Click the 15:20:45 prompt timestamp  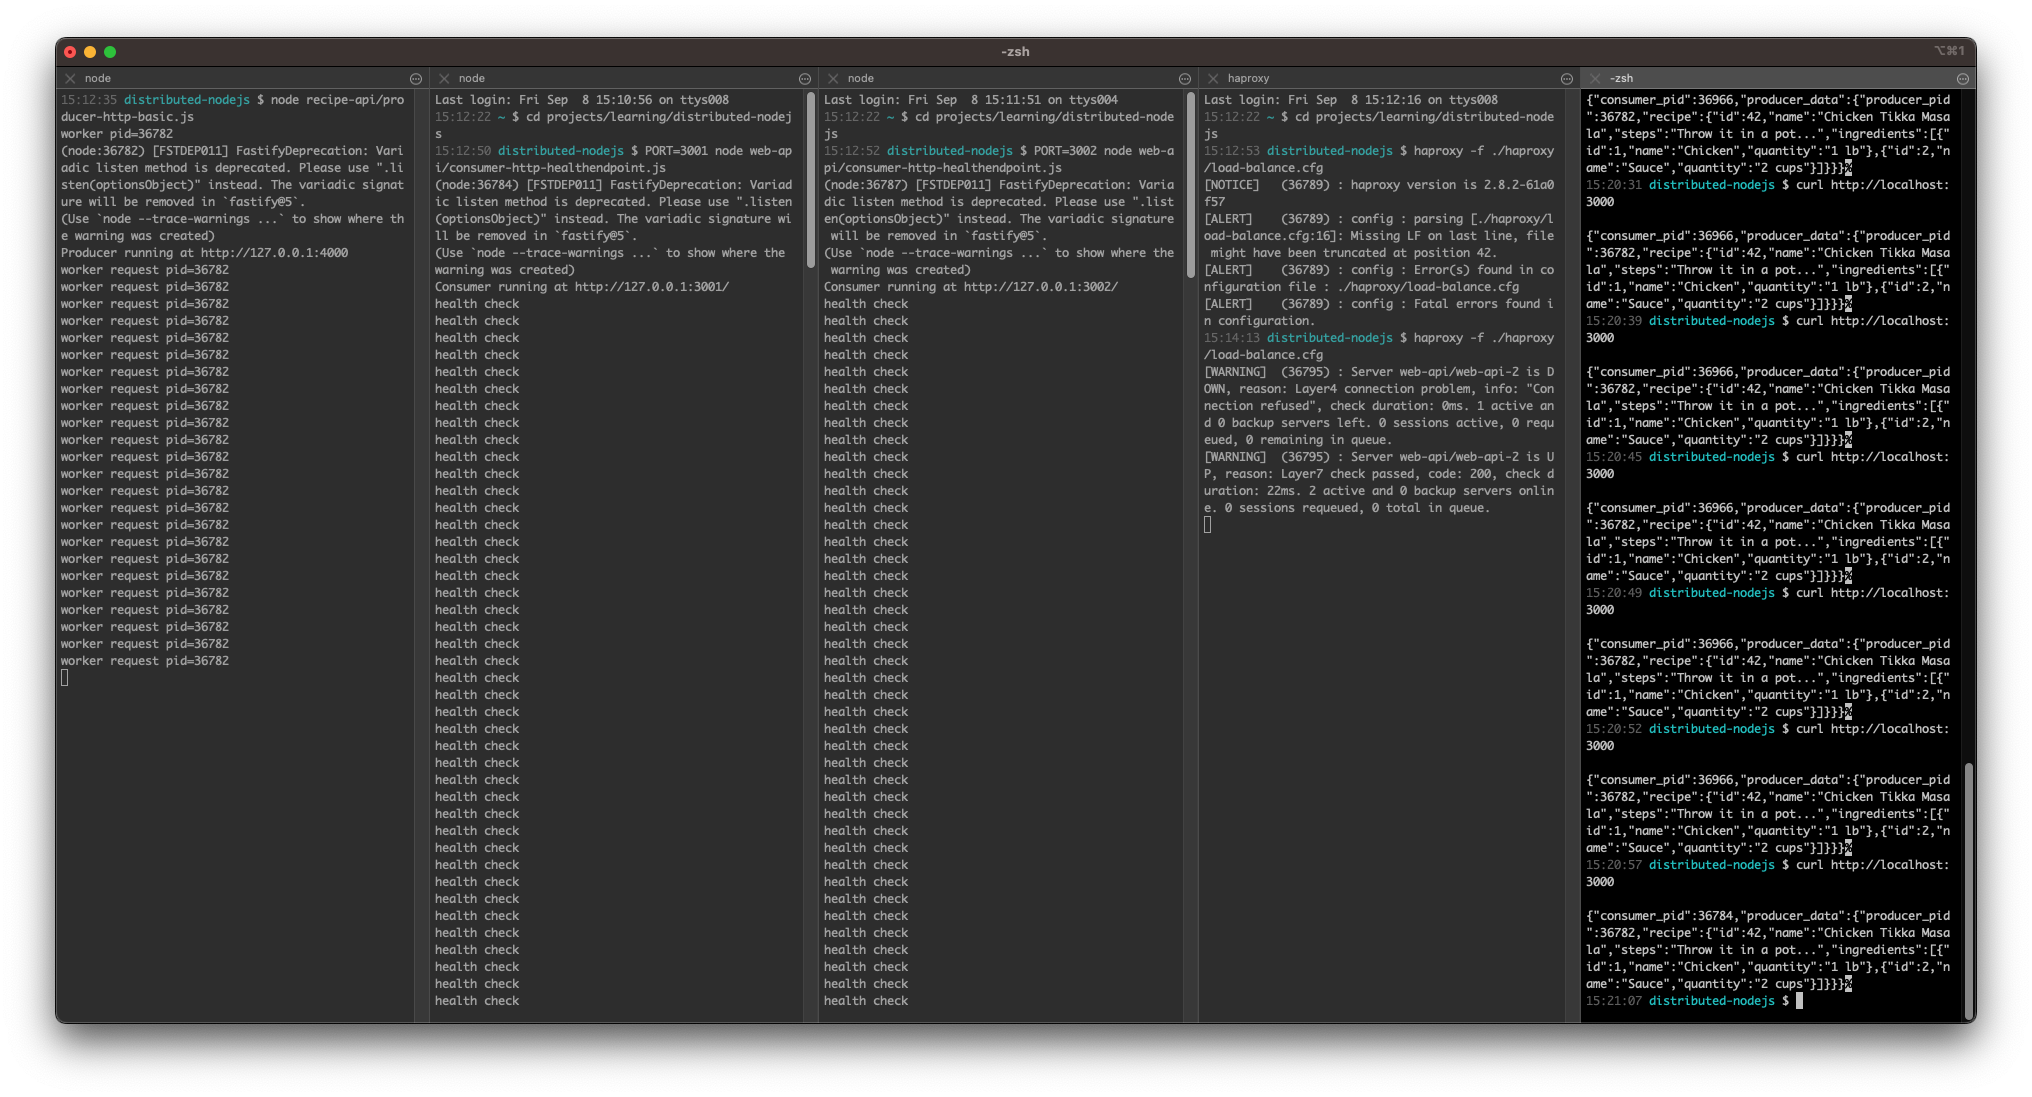[x=1614, y=456]
